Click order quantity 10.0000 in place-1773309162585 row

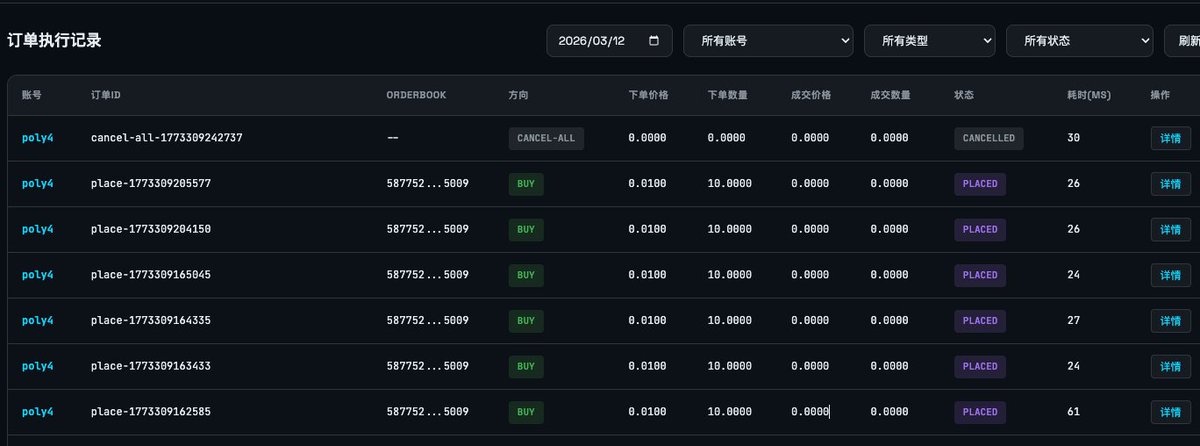[729, 412]
